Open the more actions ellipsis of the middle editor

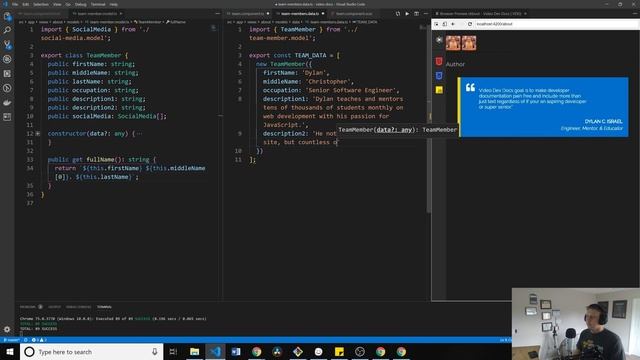pyautogui.click(x=426, y=13)
